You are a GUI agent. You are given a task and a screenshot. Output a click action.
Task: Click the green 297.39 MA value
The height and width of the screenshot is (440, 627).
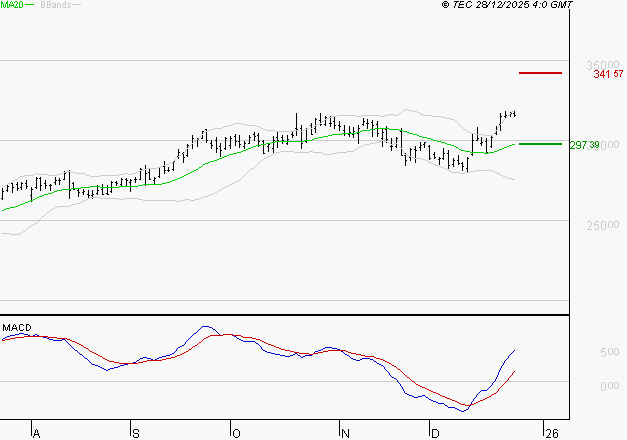pyautogui.click(x=584, y=145)
